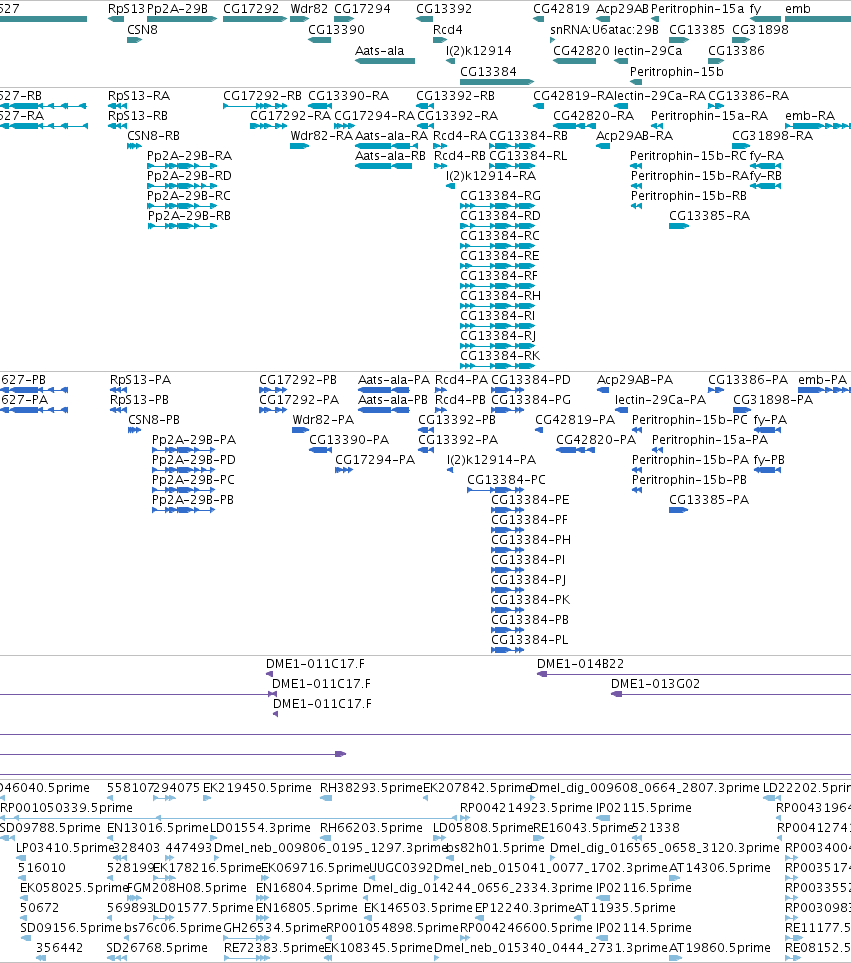Screen dimensions: 851x963
Task: Click the CG13385-RA transcript label
Action: tap(709, 215)
